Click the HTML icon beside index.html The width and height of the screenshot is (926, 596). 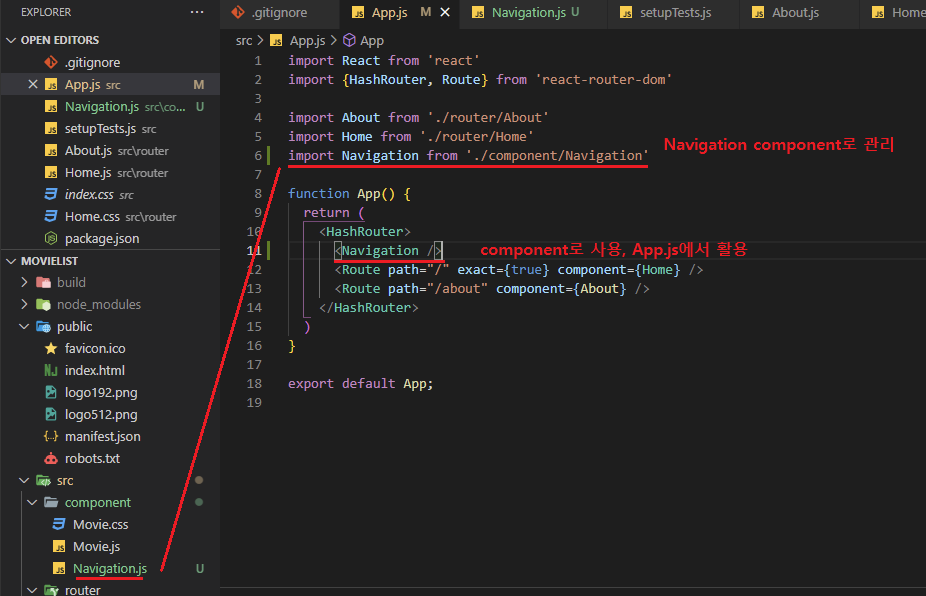pos(51,370)
